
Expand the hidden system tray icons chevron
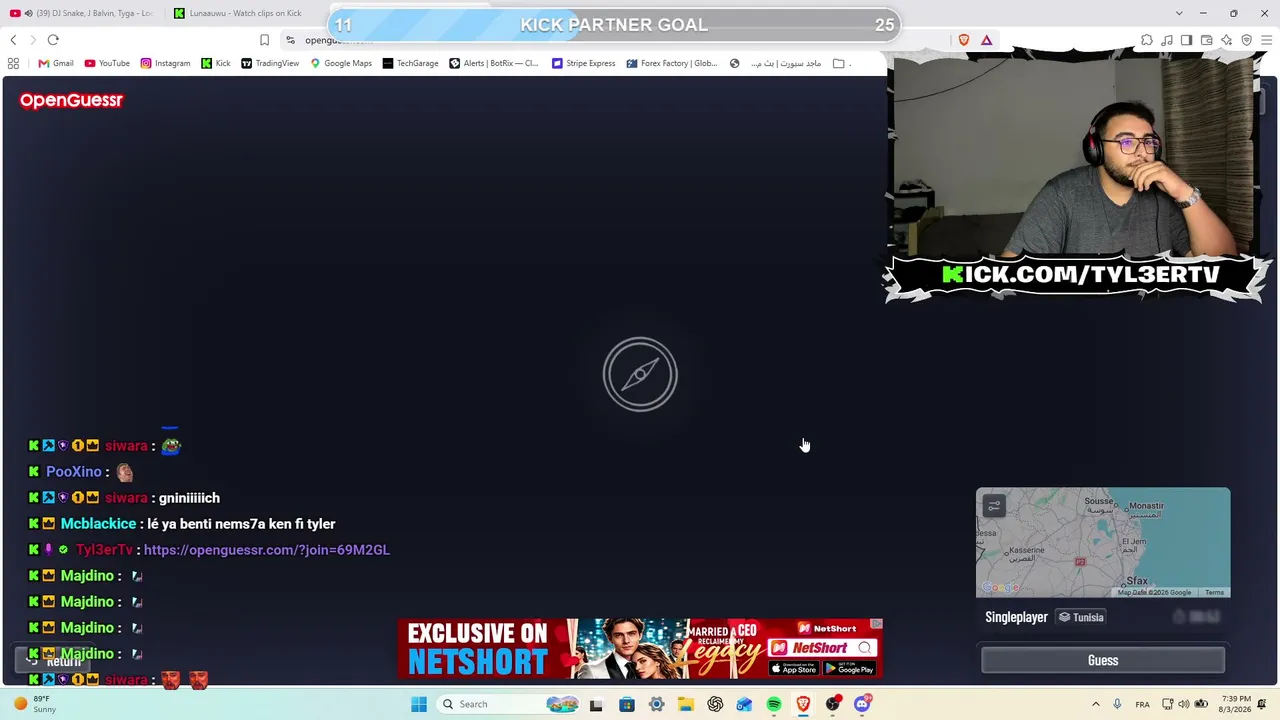tap(1096, 704)
